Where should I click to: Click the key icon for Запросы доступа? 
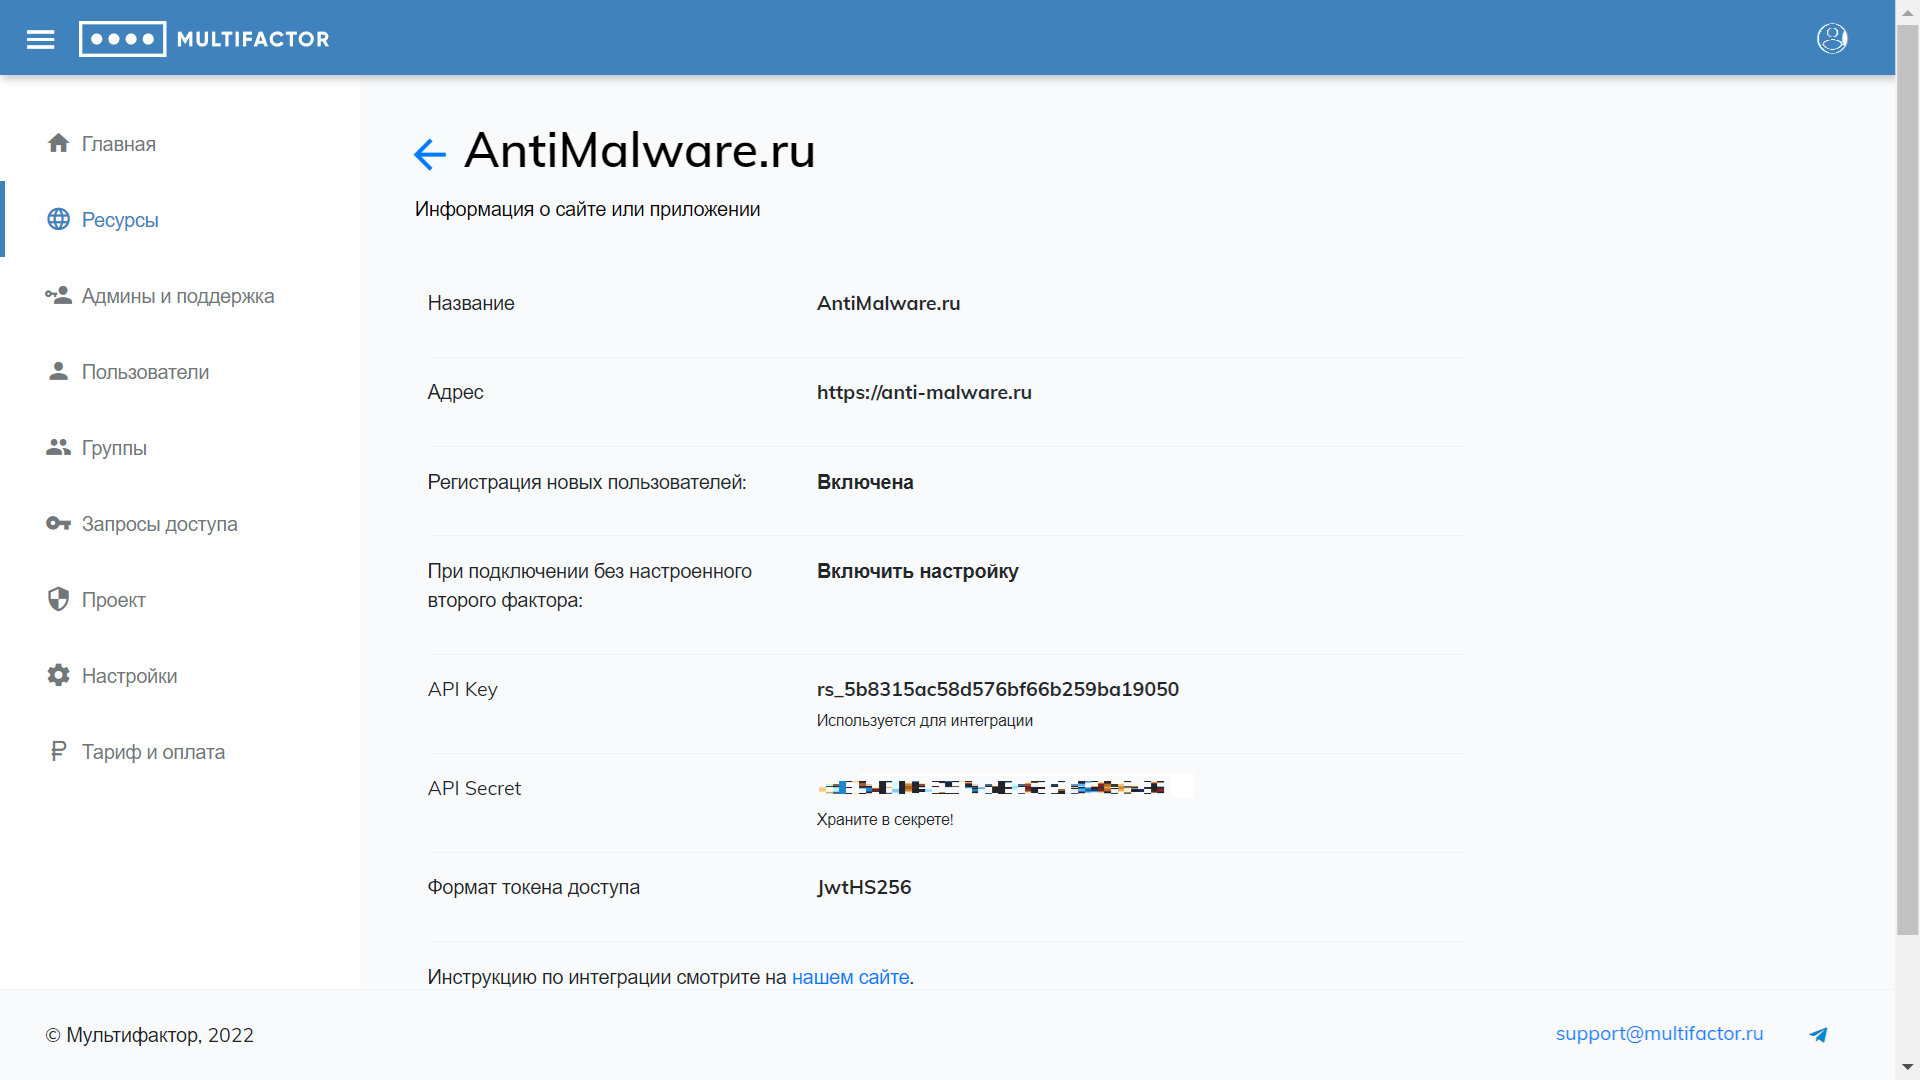click(58, 523)
